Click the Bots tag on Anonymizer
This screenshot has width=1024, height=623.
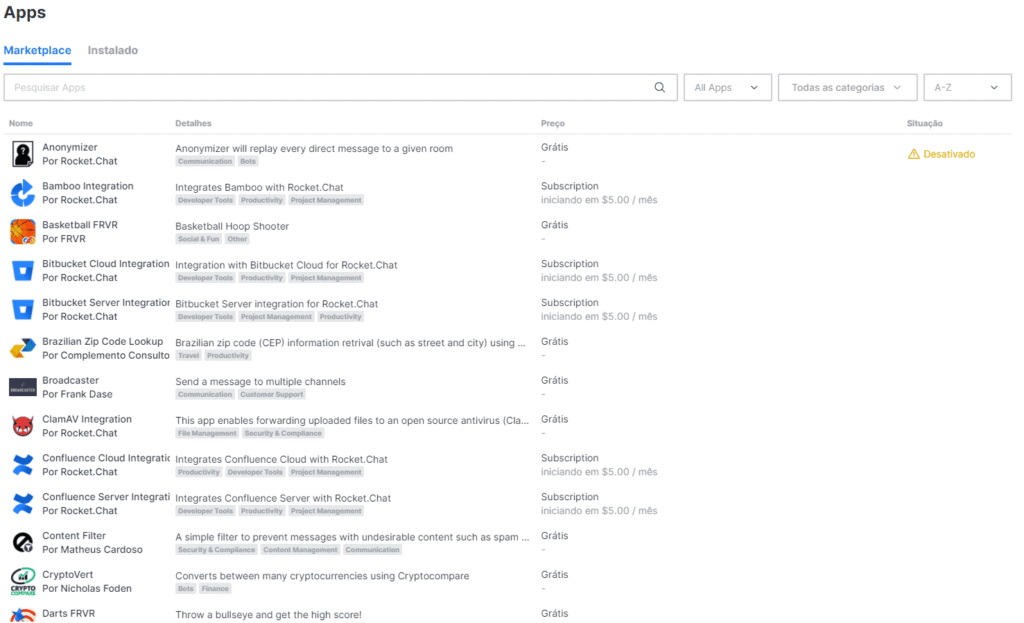248,161
